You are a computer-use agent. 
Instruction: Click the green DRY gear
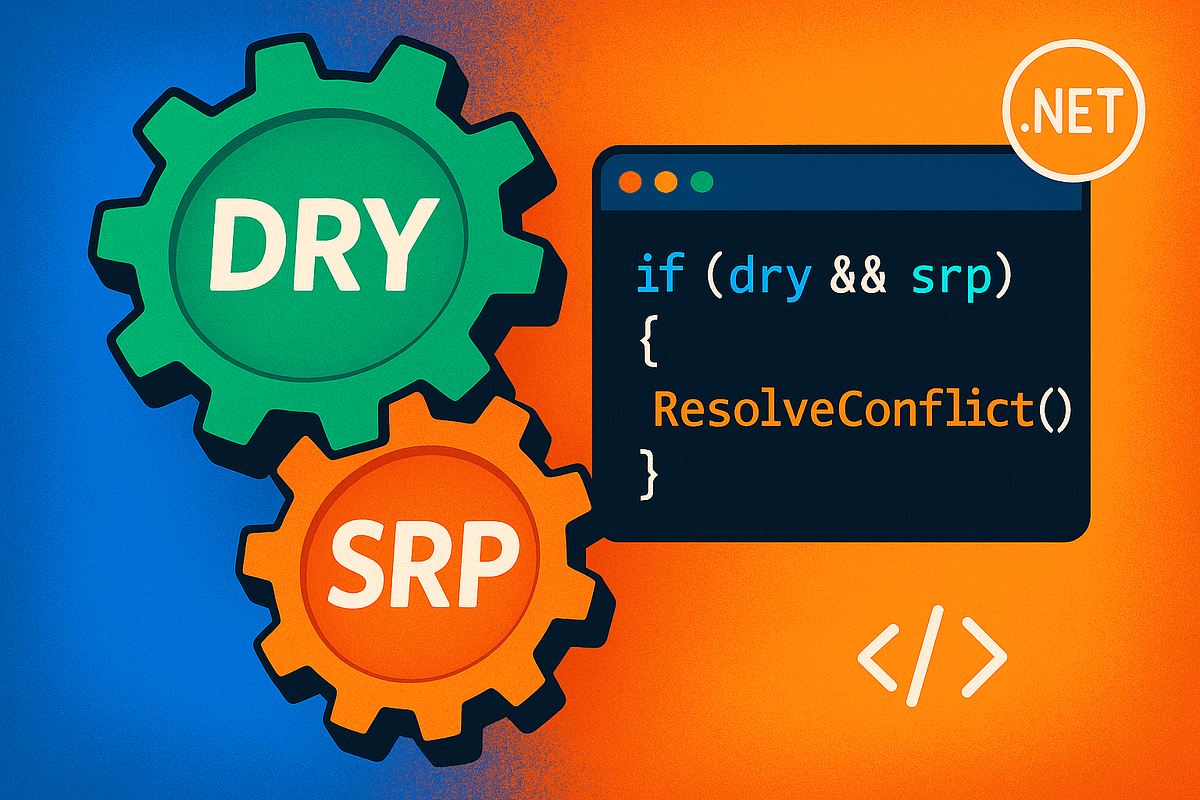pyautogui.click(x=318, y=240)
